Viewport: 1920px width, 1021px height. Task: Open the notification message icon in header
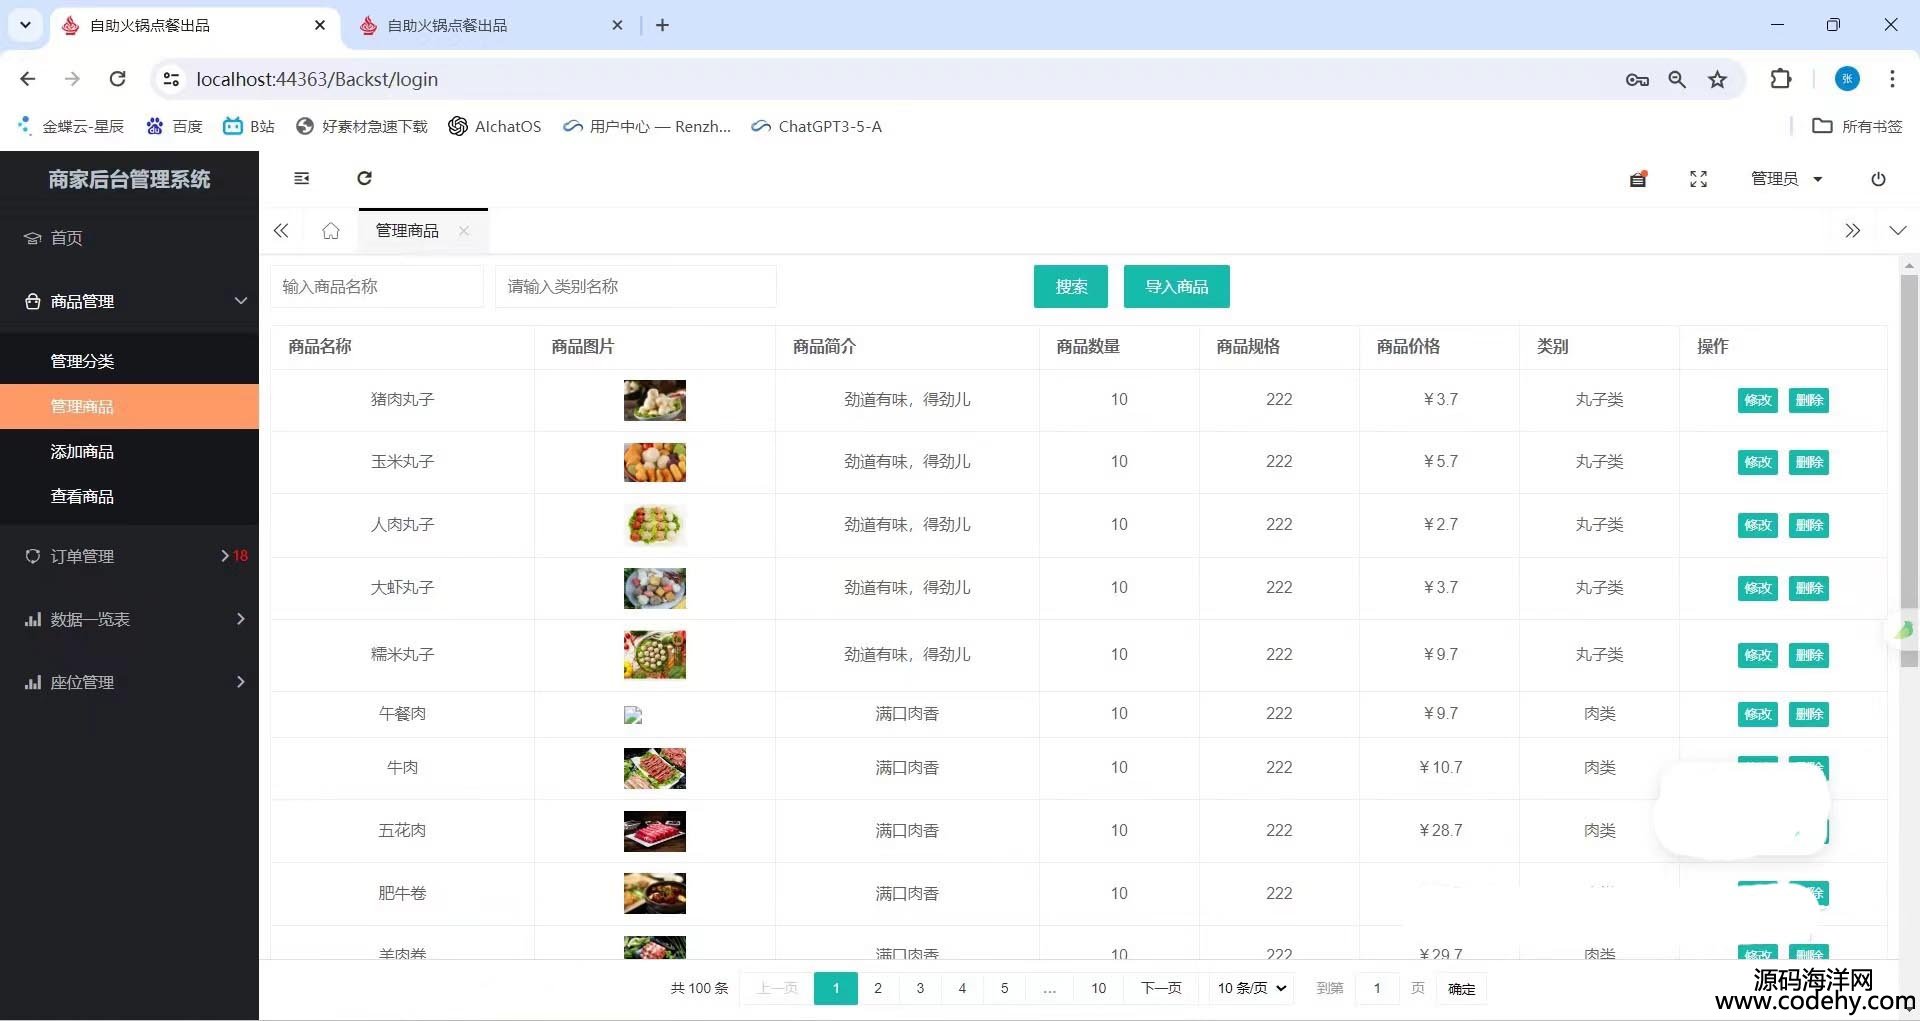[x=1638, y=179]
